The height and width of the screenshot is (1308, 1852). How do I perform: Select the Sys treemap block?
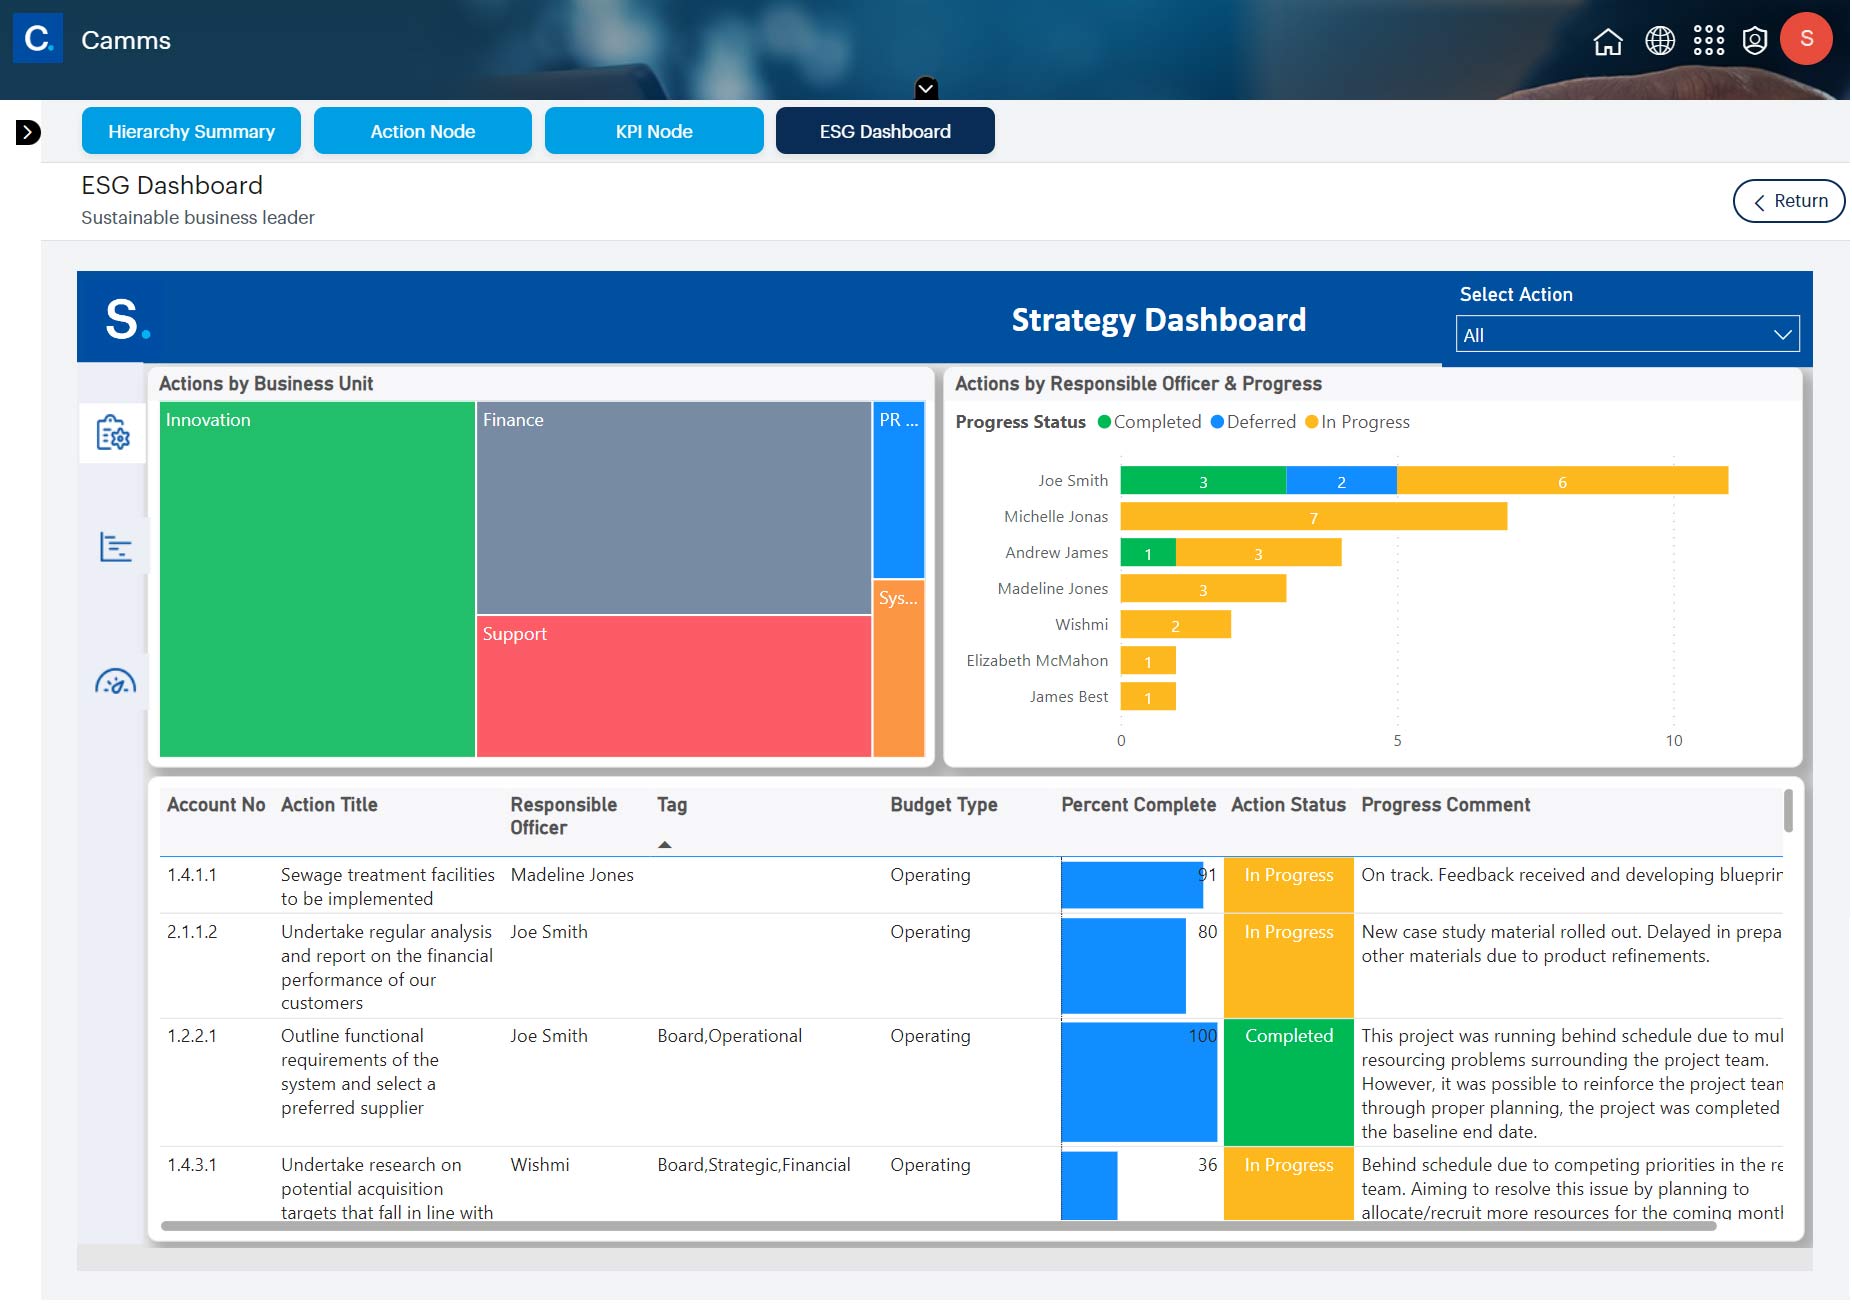point(898,668)
